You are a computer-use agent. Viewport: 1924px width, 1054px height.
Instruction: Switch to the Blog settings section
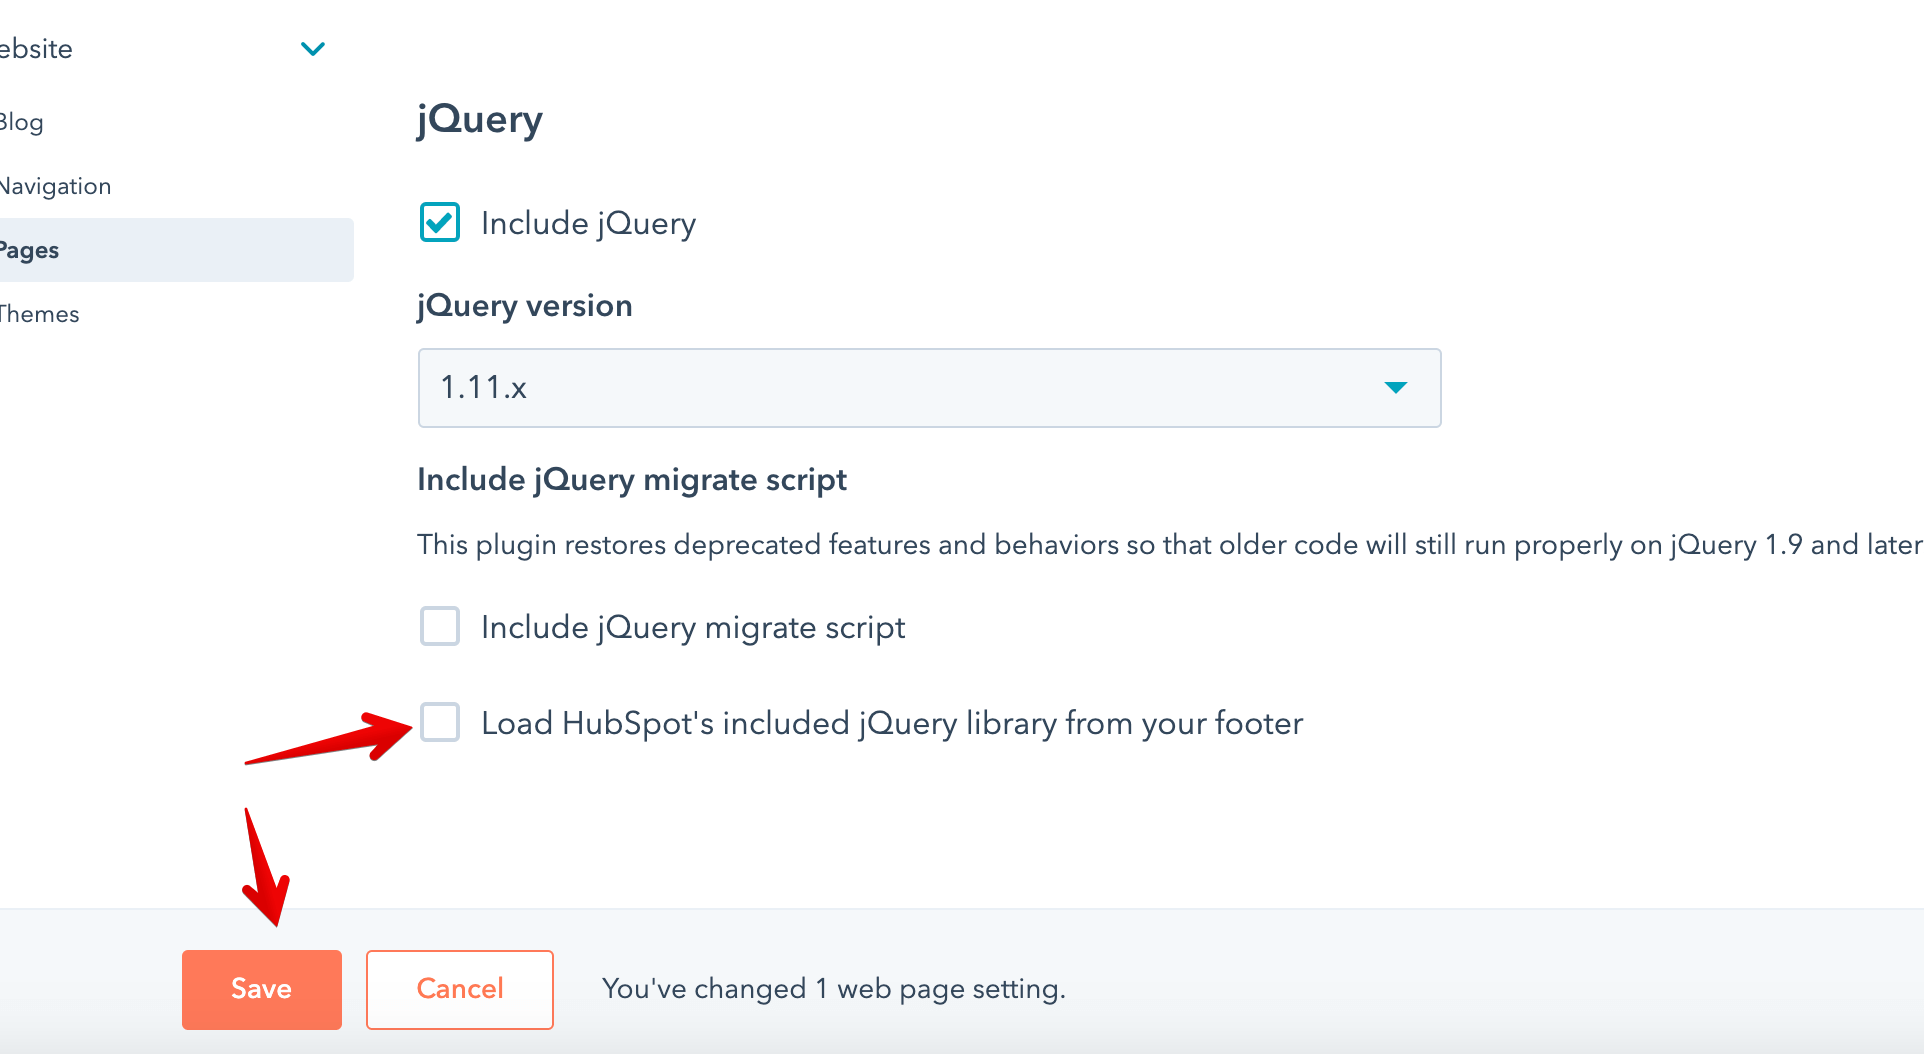(x=22, y=121)
